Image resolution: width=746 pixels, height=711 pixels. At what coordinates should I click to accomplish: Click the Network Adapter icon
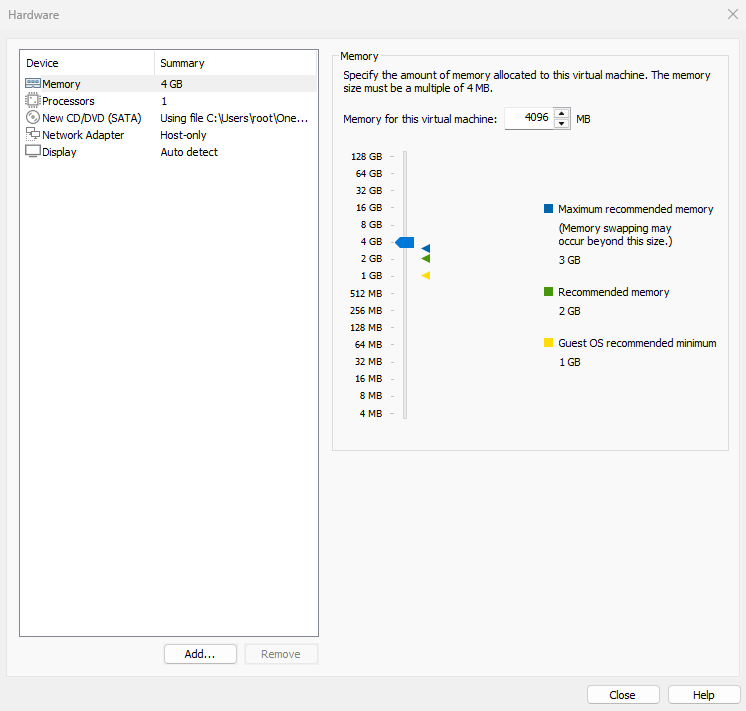32,135
